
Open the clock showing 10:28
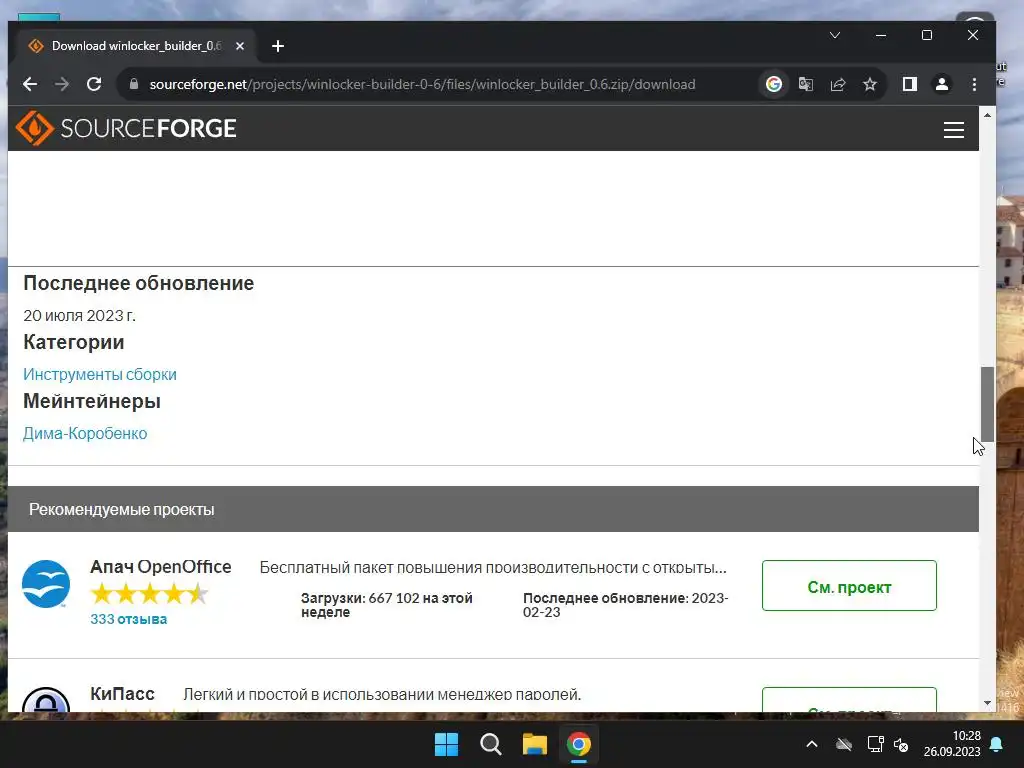[952, 744]
